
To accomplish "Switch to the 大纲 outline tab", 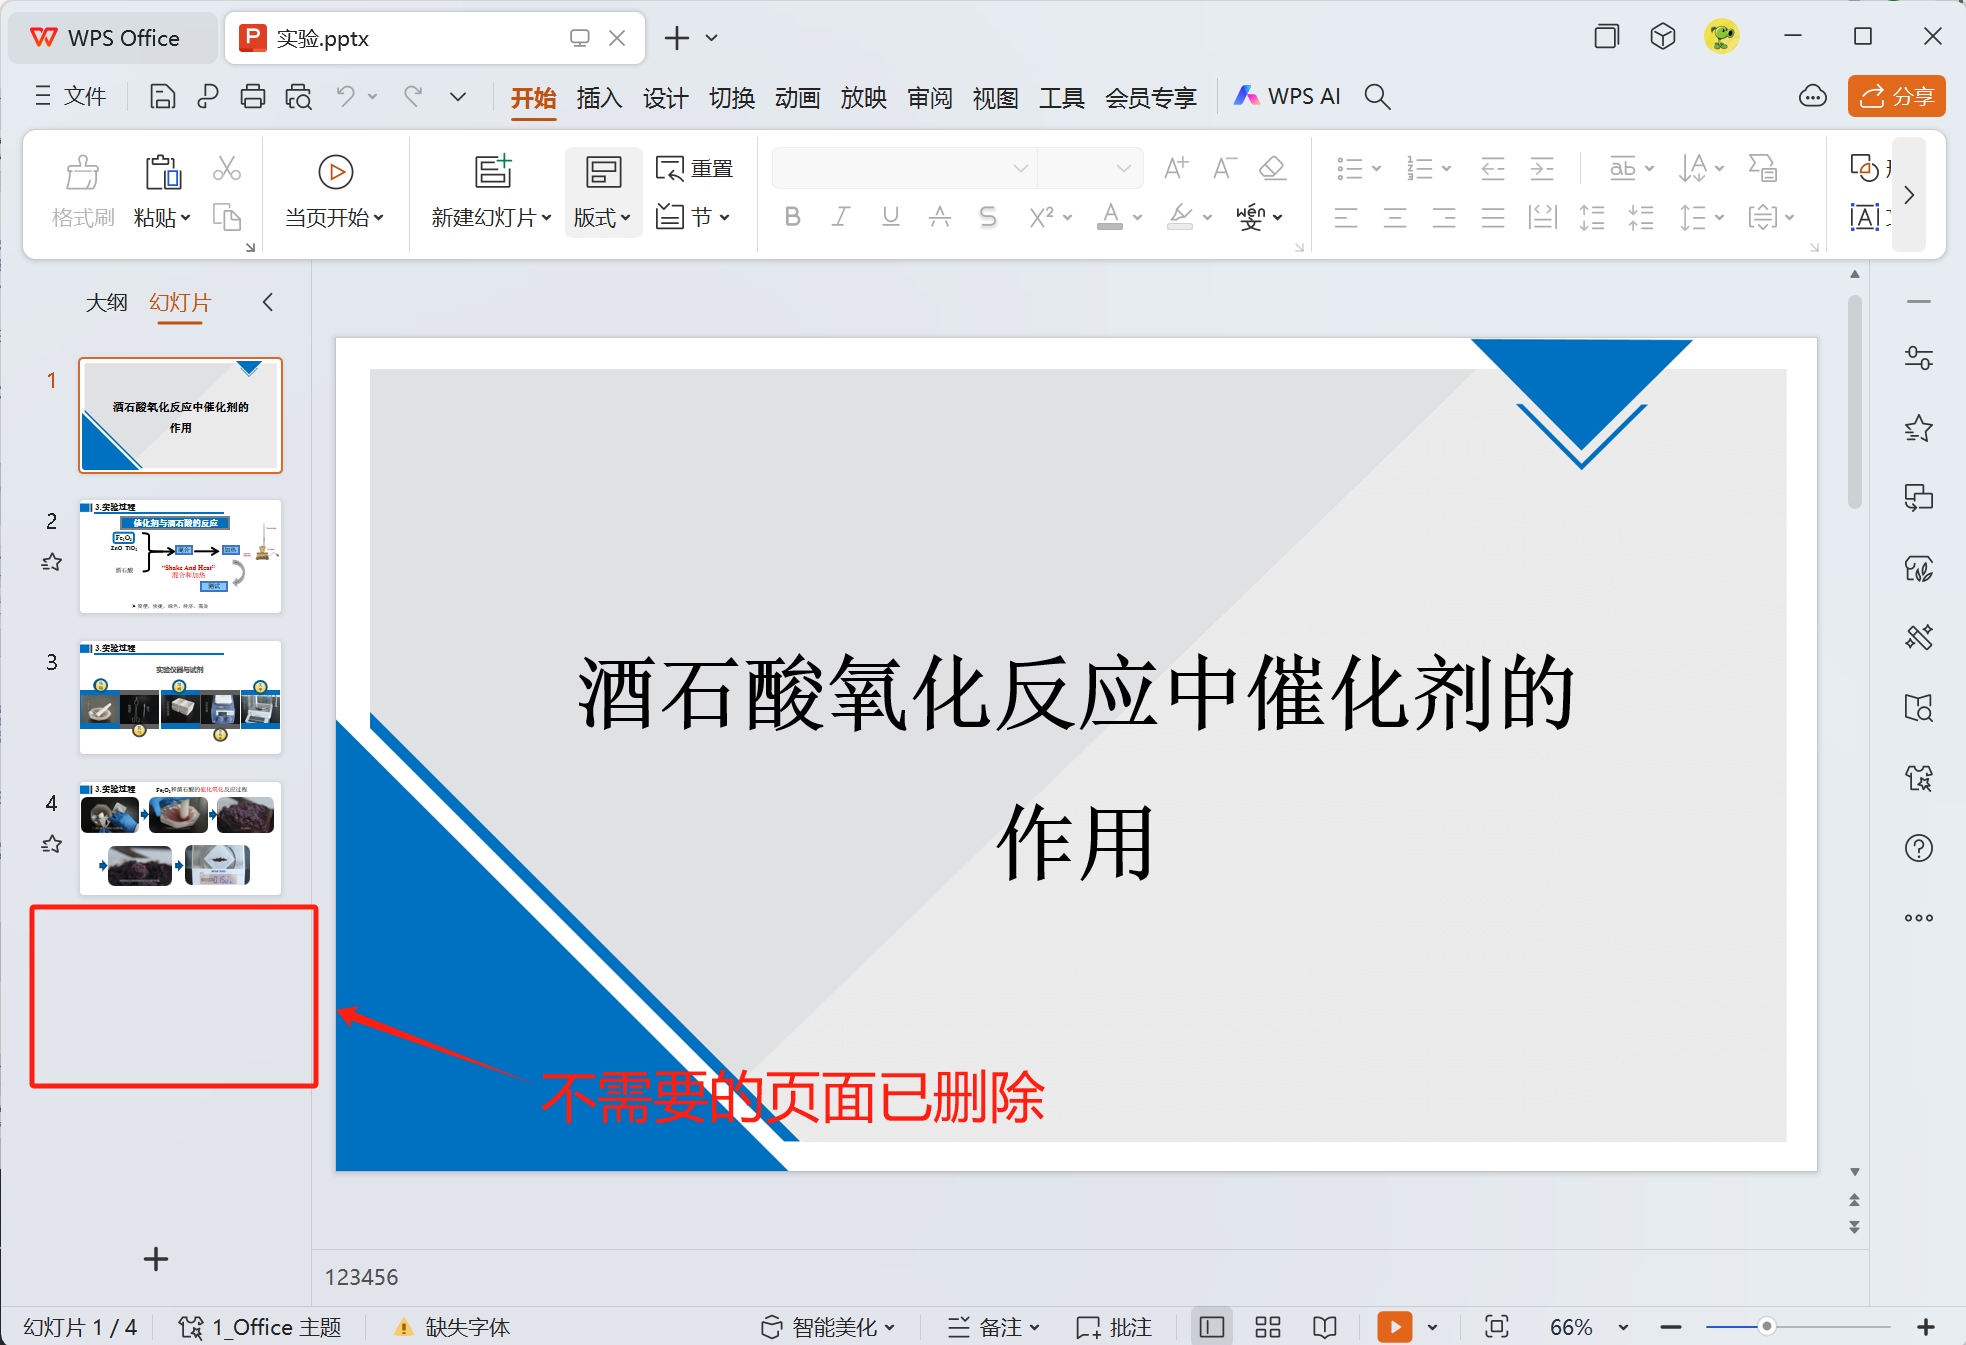I will click(106, 302).
